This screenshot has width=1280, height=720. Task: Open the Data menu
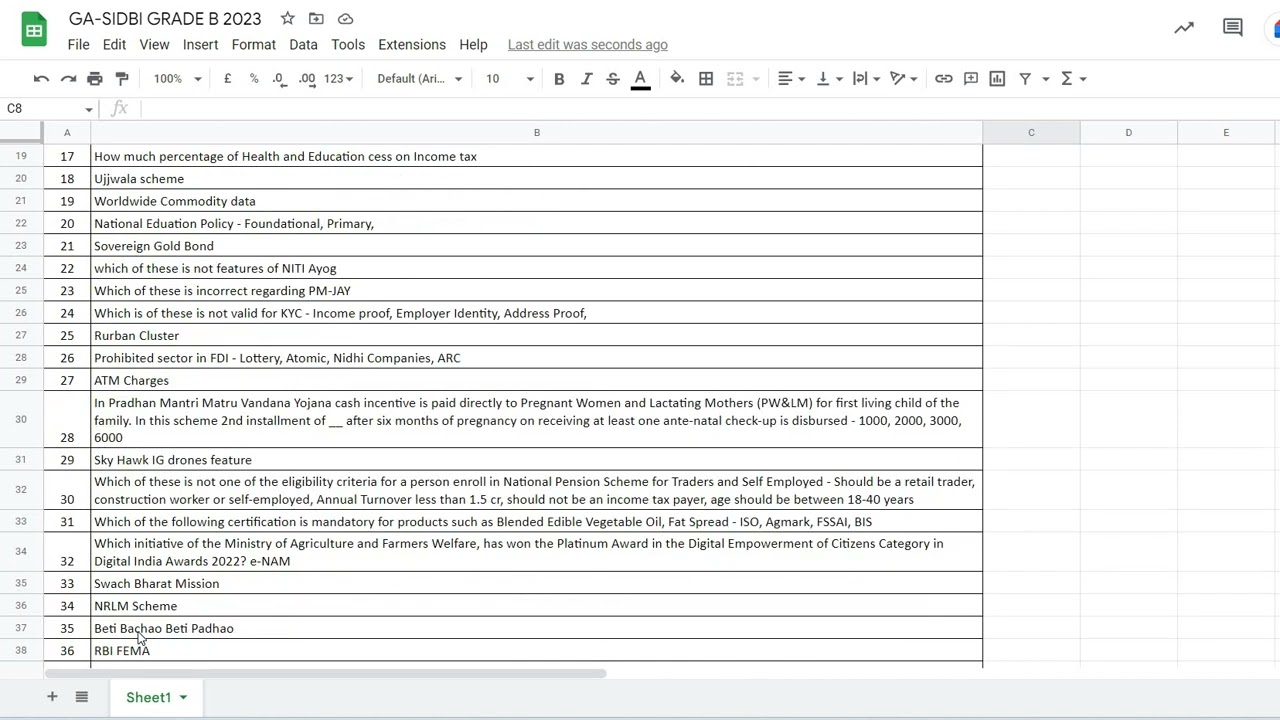coord(303,44)
